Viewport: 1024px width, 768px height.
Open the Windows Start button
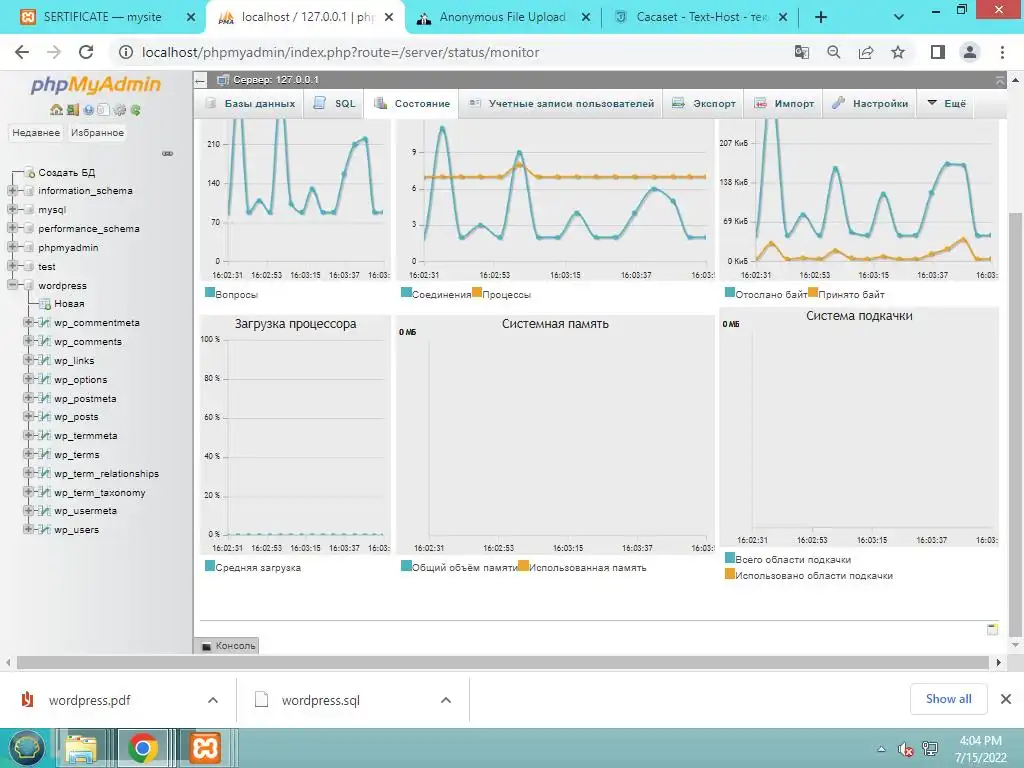pos(27,748)
